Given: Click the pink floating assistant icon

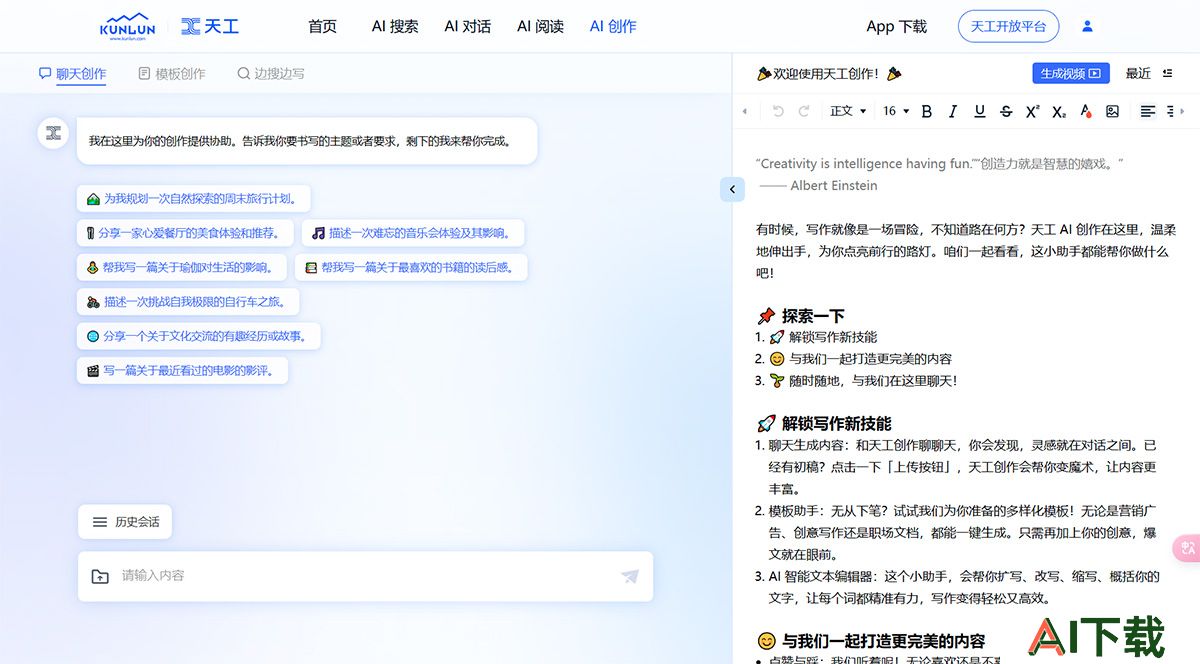Looking at the screenshot, I should pyautogui.click(x=1187, y=547).
